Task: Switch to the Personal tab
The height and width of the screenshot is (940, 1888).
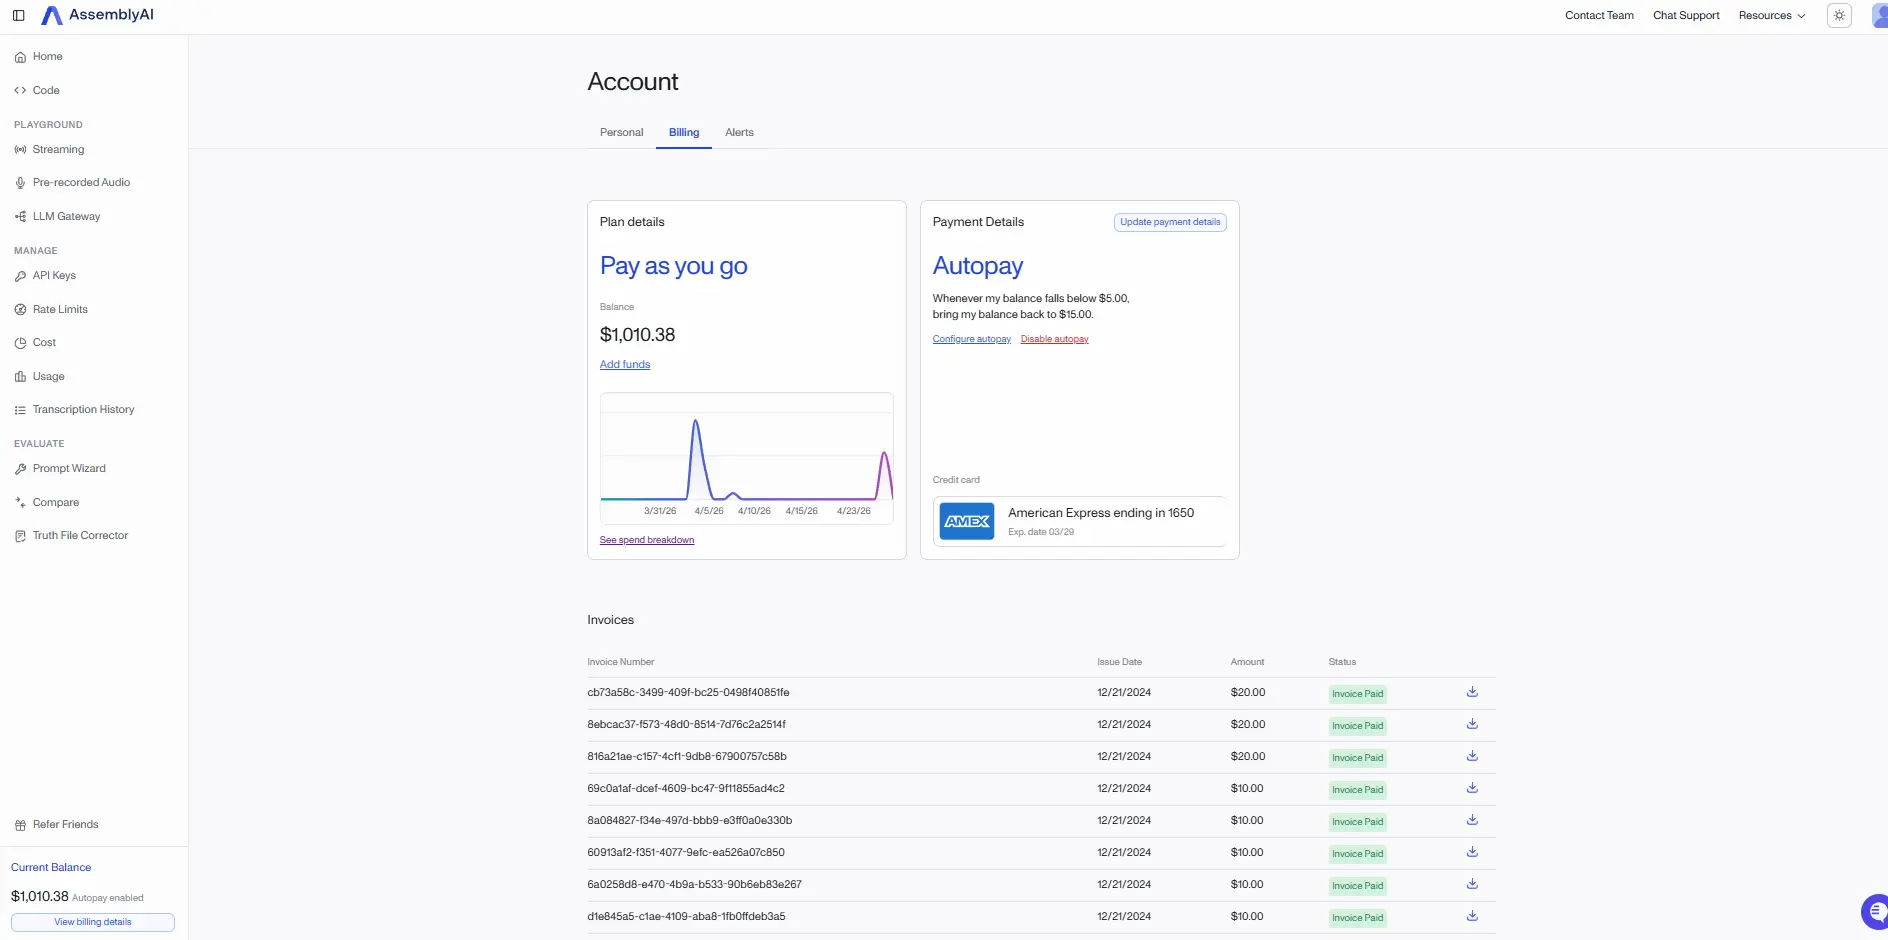Action: [621, 133]
